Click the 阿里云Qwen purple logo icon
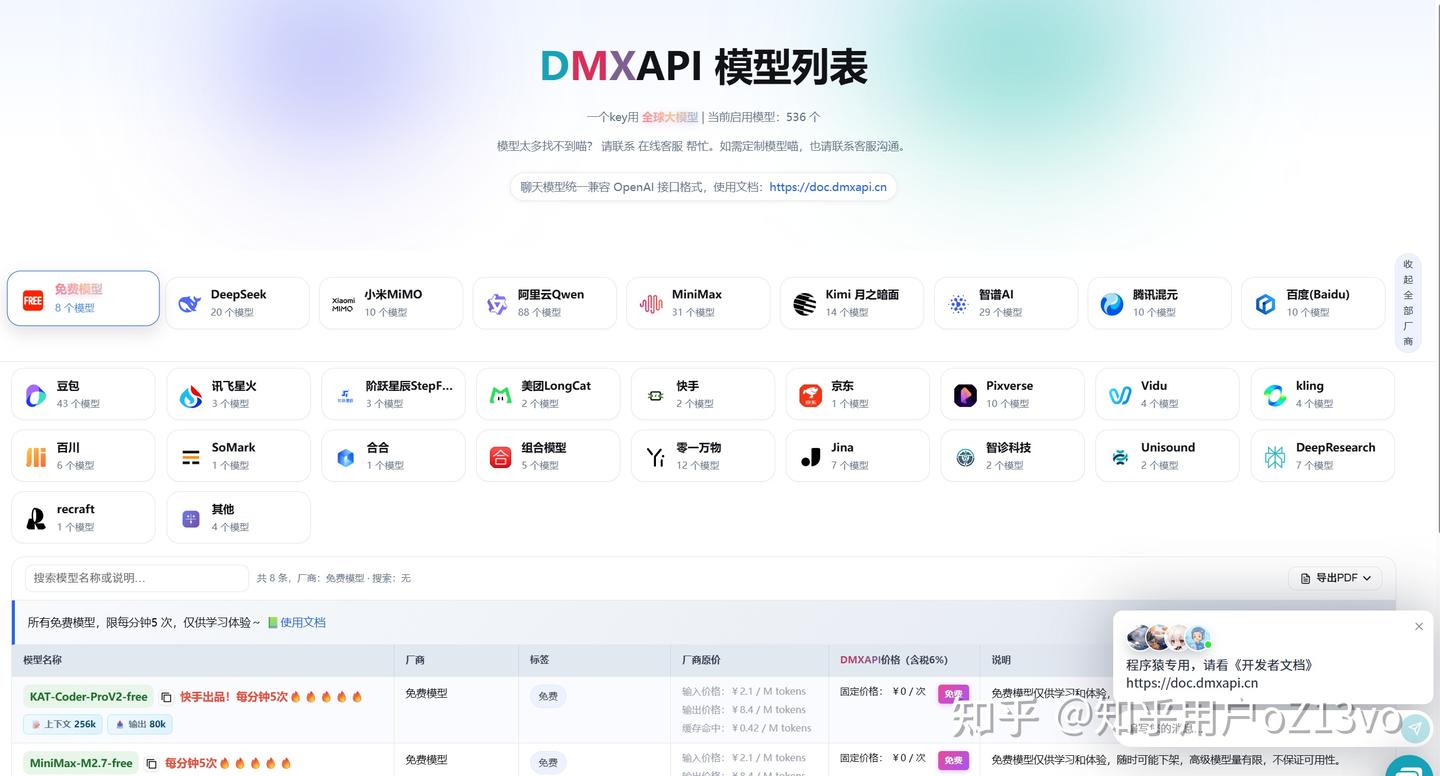Viewport: 1440px width, 776px height. (497, 304)
